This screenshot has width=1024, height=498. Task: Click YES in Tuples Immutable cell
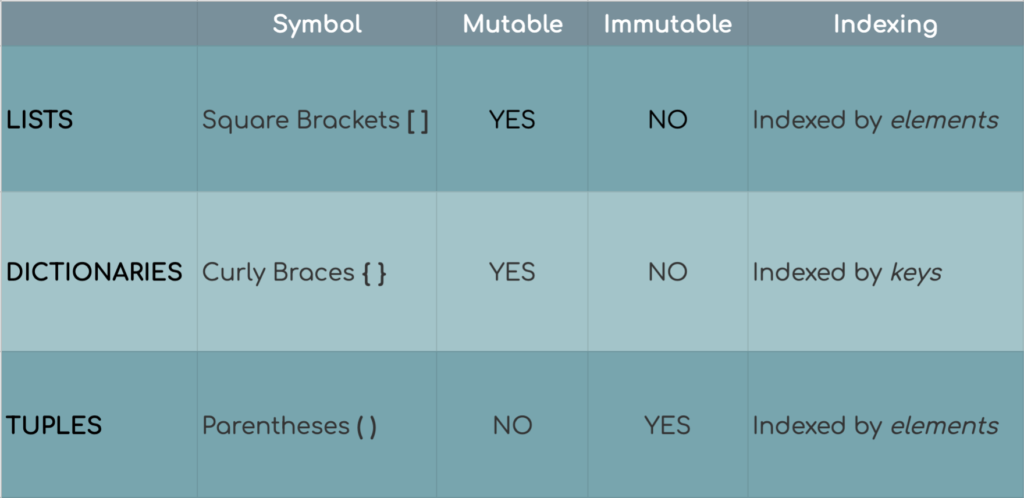[x=667, y=426]
